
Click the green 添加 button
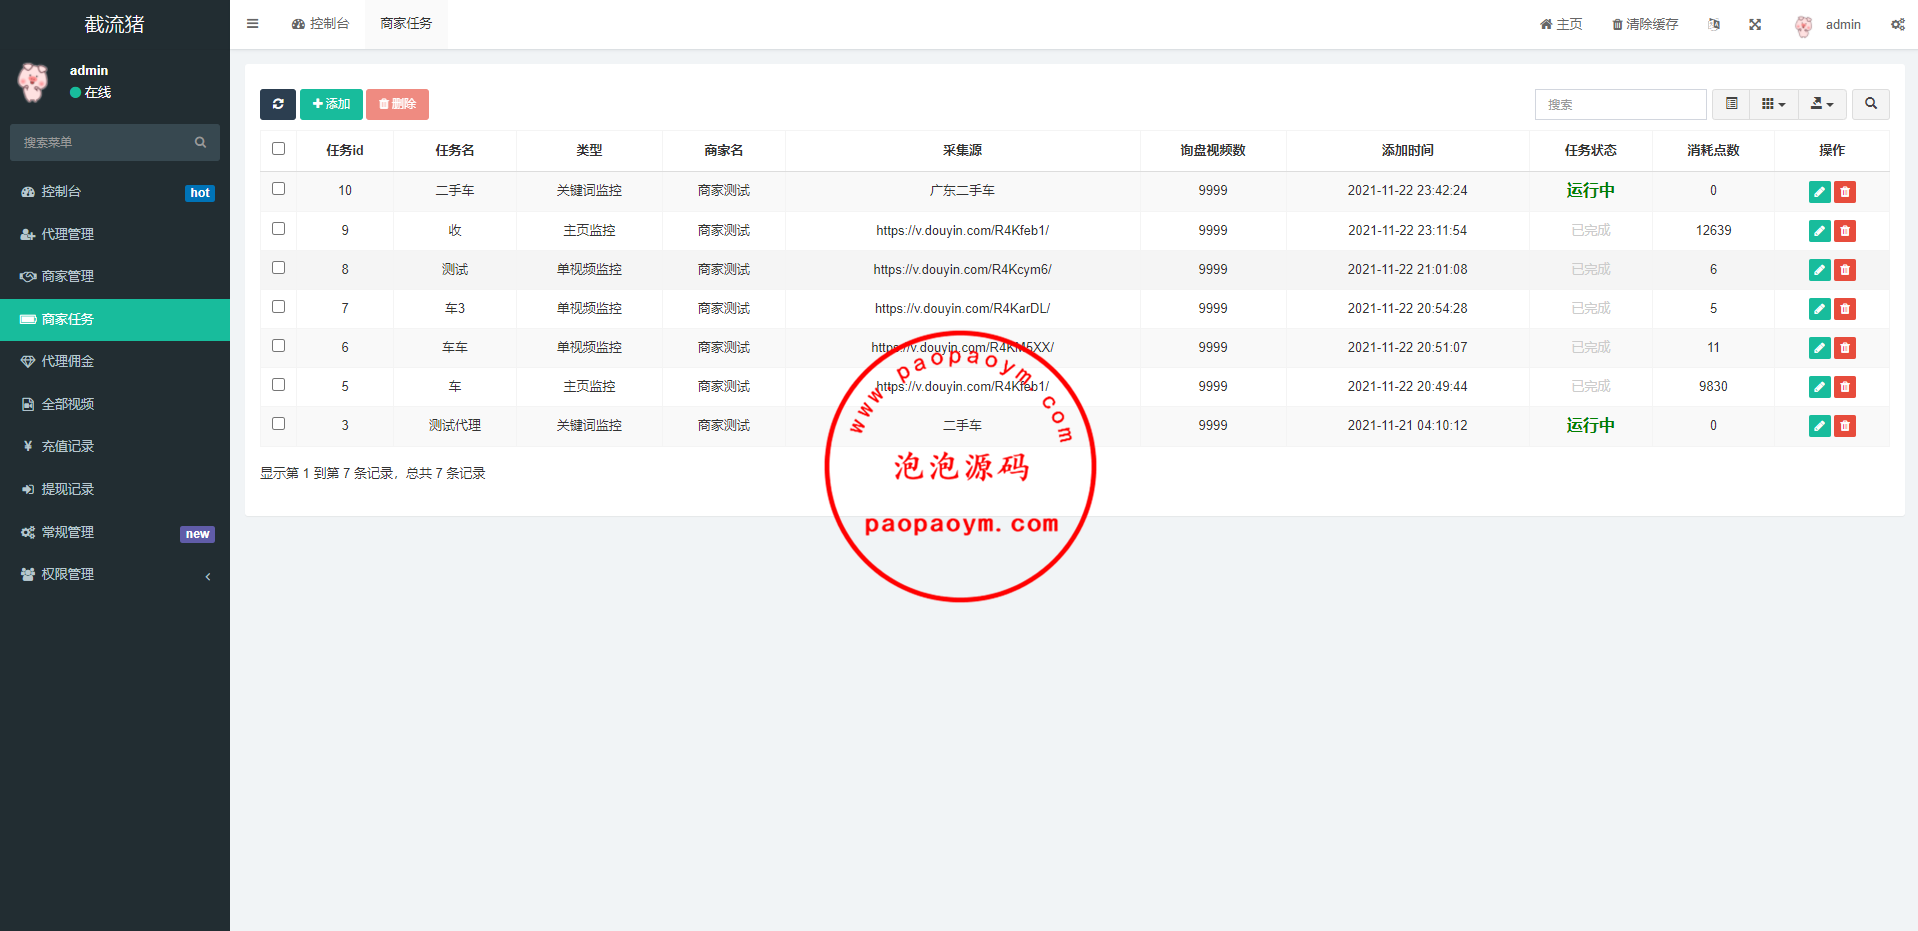point(331,104)
